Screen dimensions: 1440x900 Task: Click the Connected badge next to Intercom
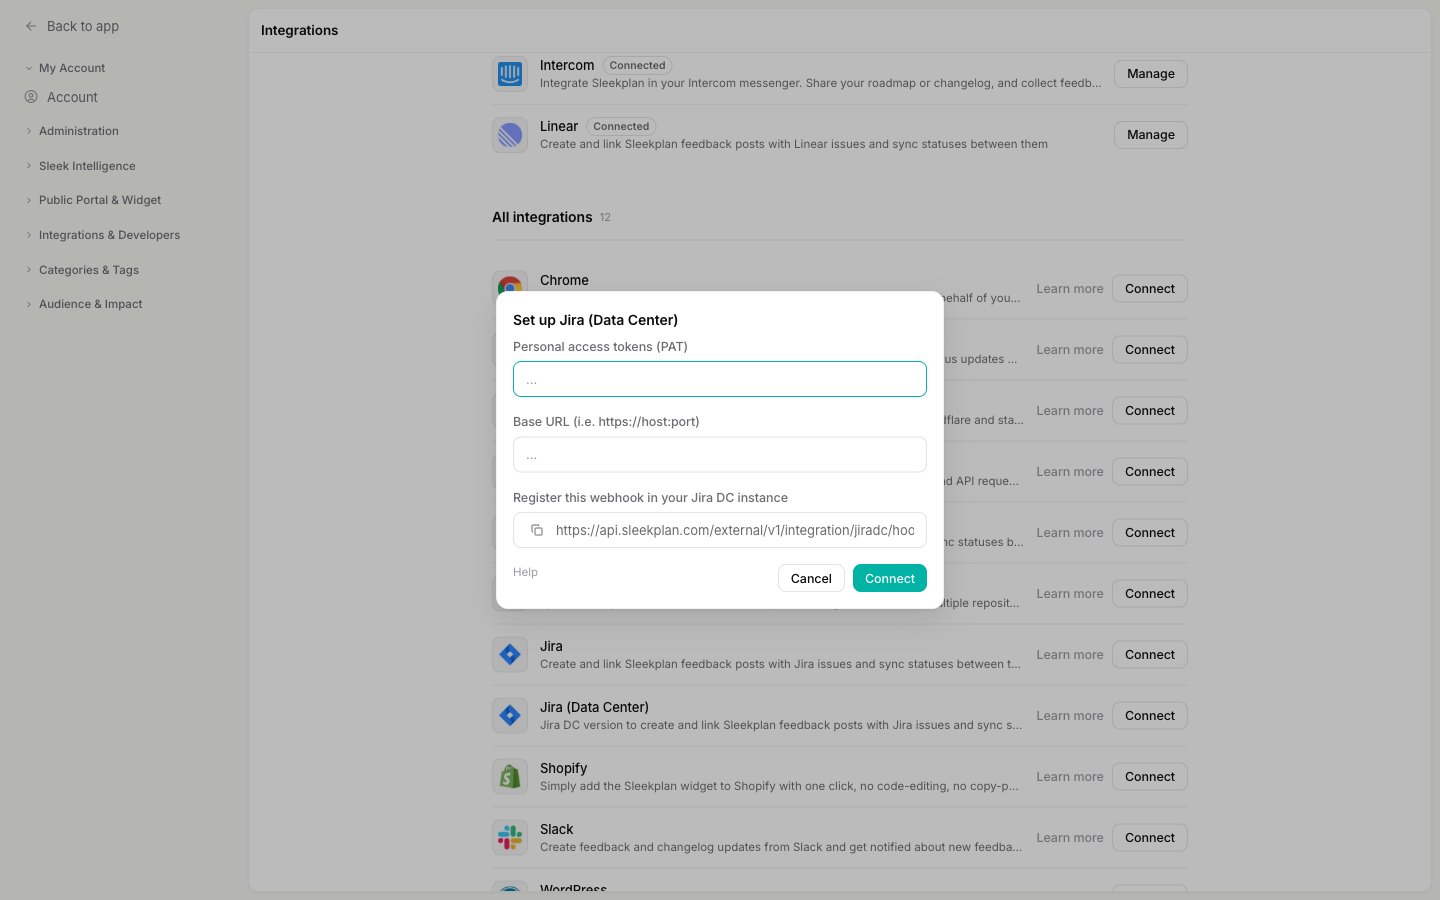click(637, 66)
